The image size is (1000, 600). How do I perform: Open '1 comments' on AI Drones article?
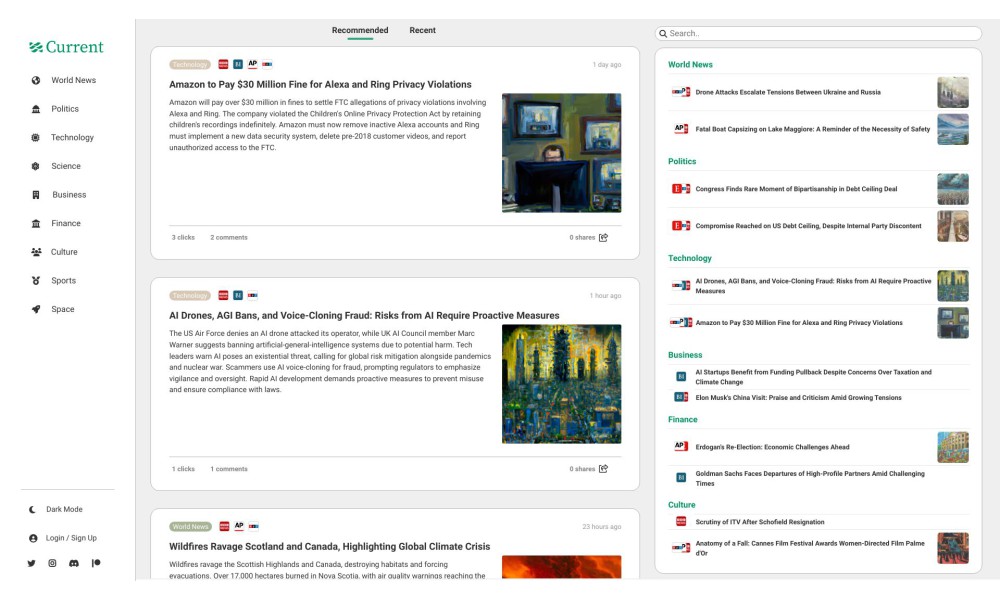click(x=229, y=469)
